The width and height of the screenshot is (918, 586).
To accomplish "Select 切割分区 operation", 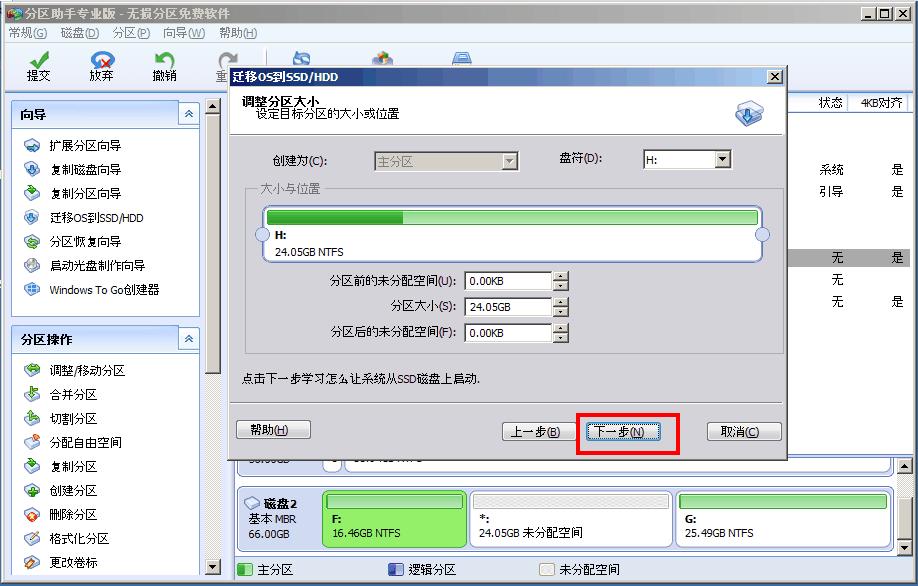I will pyautogui.click(x=74, y=418).
